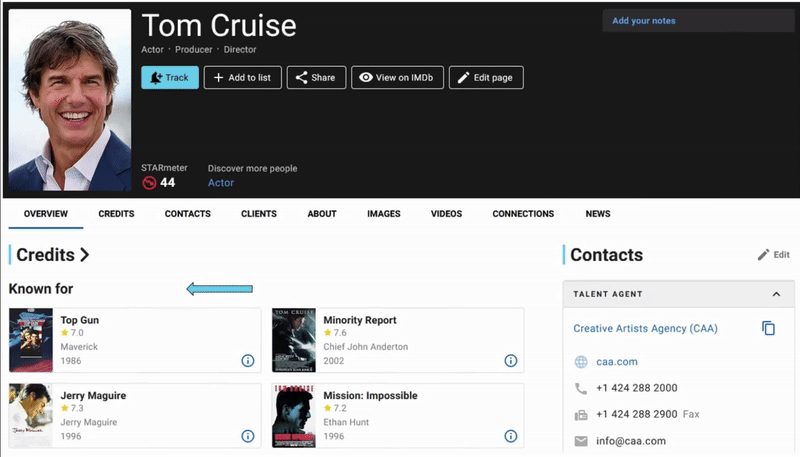Image resolution: width=800 pixels, height=457 pixels.
Task: Visit the caa.com website link
Action: (617, 362)
